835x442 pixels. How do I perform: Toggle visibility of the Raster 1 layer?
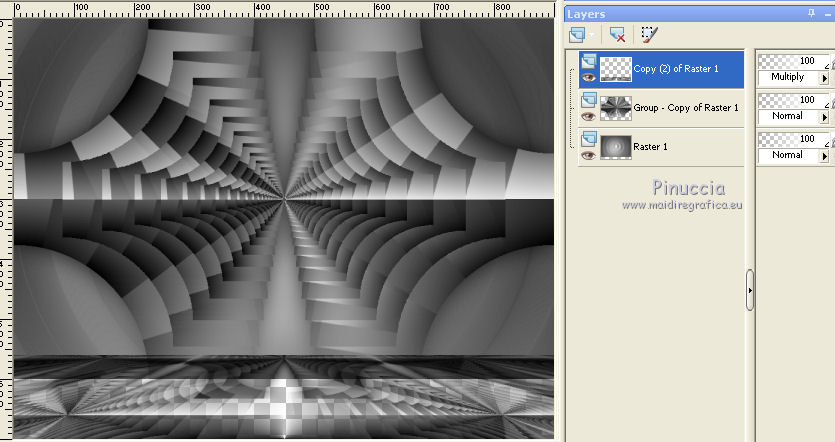(x=588, y=155)
